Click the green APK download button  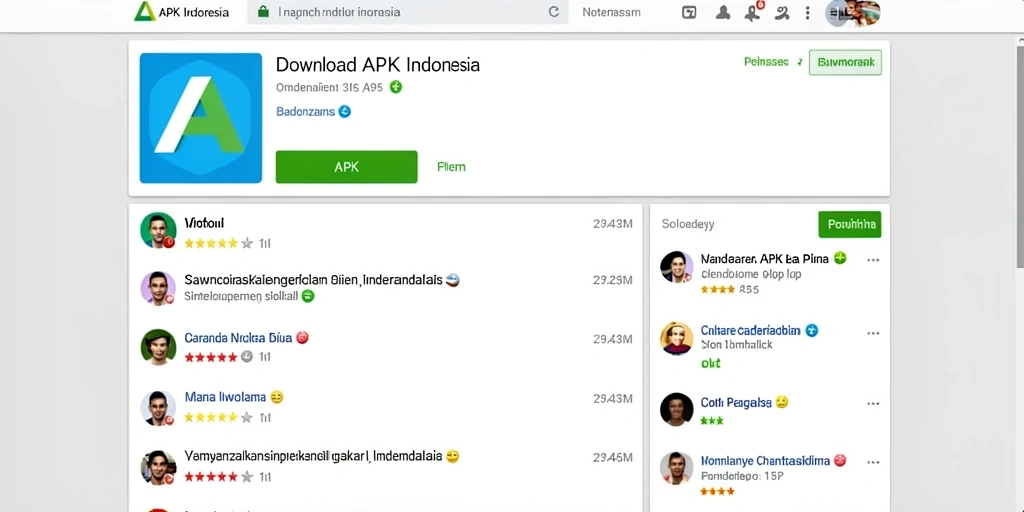(346, 167)
